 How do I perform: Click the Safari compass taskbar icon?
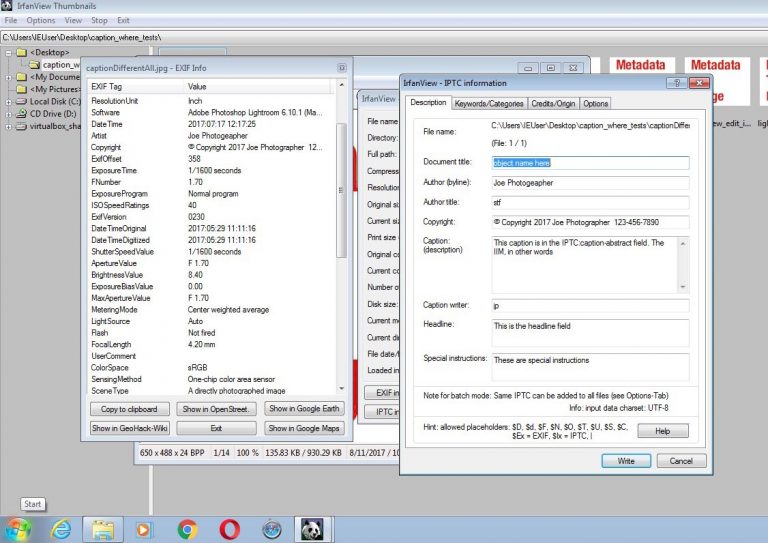[271, 528]
